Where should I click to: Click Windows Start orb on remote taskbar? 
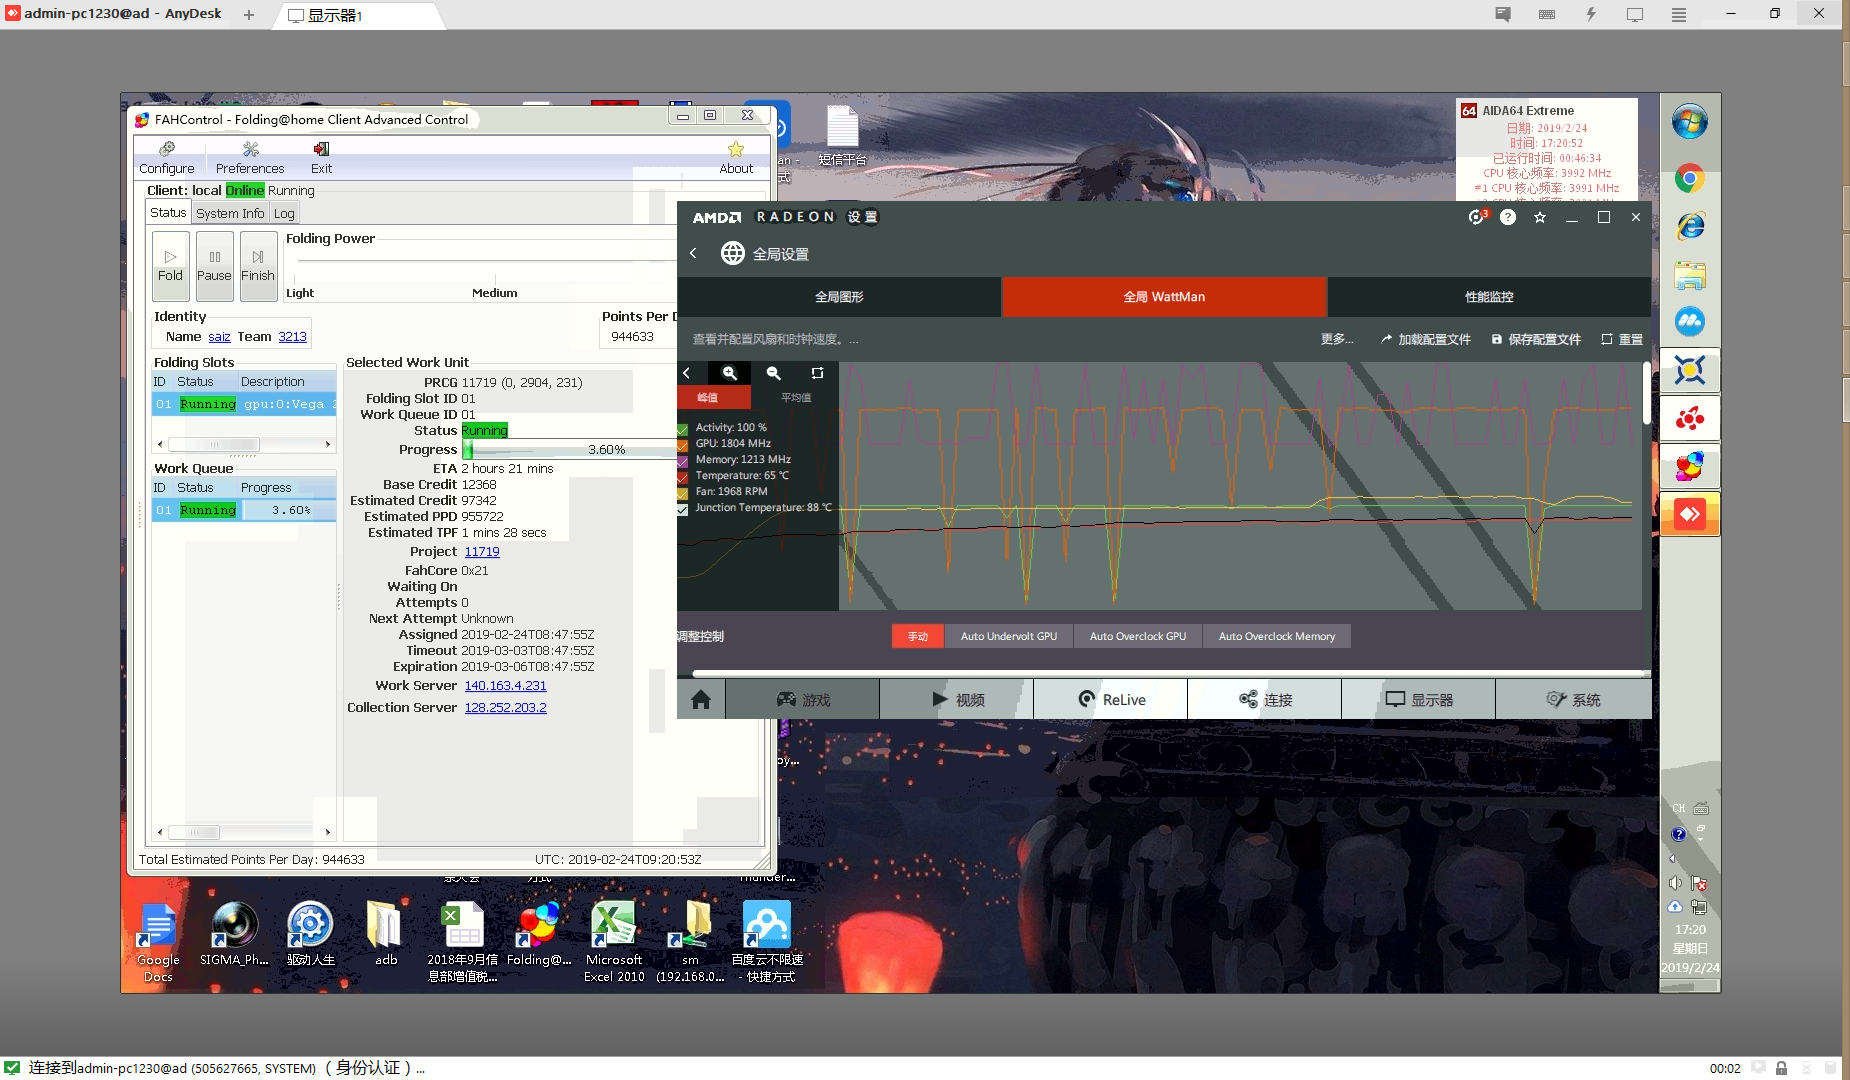[1690, 122]
